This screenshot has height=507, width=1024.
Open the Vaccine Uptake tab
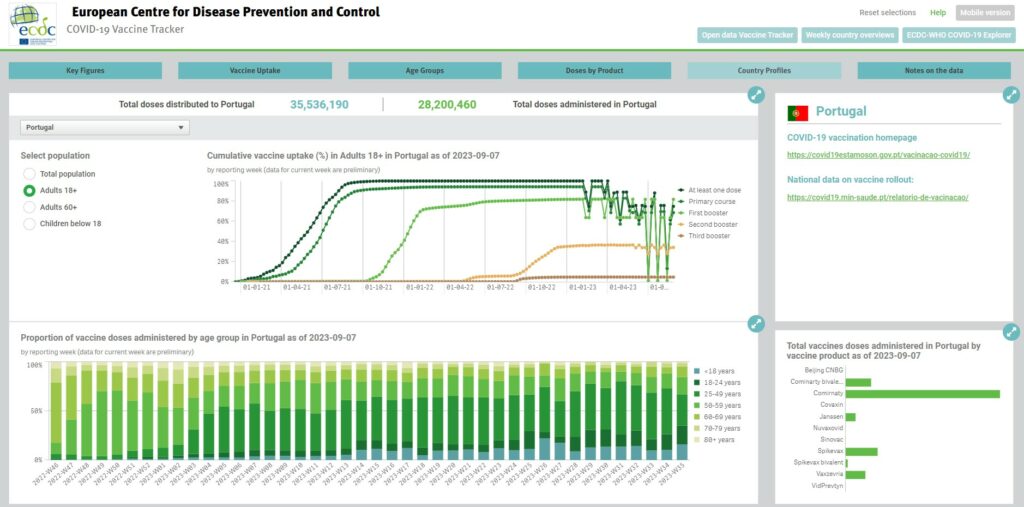pyautogui.click(x=254, y=71)
